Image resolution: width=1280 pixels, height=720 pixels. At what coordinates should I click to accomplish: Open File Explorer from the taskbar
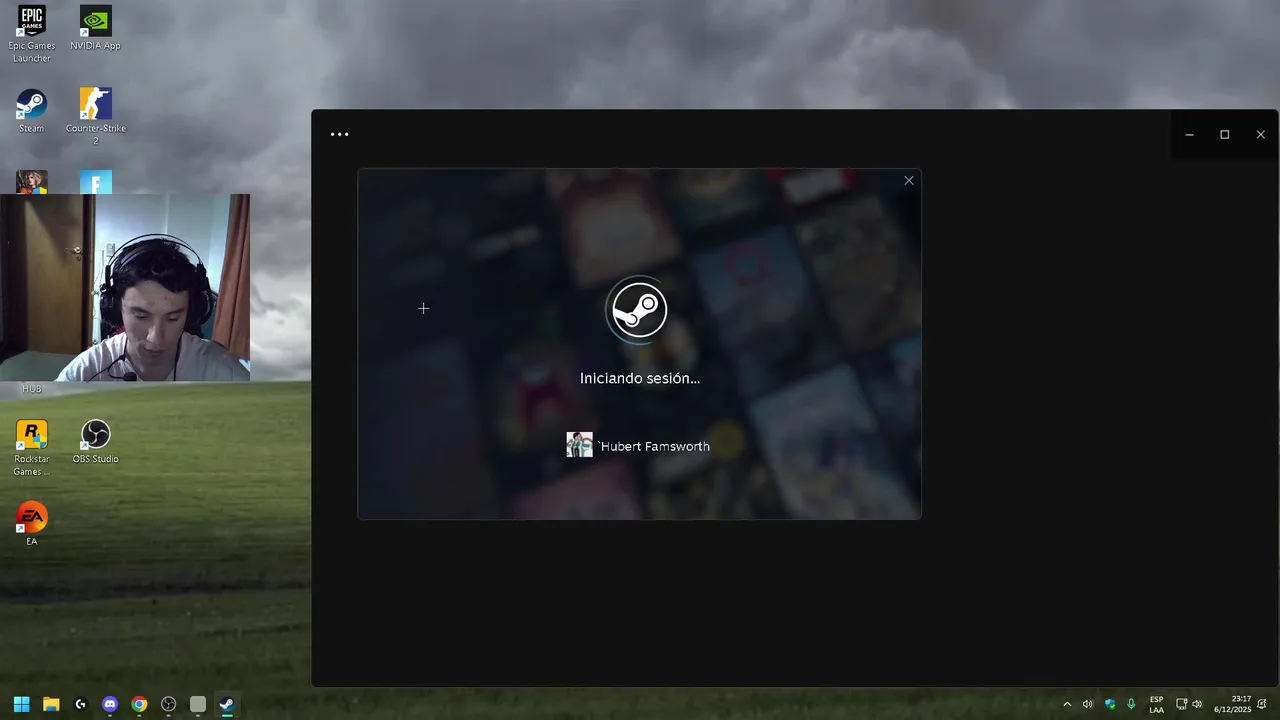51,704
